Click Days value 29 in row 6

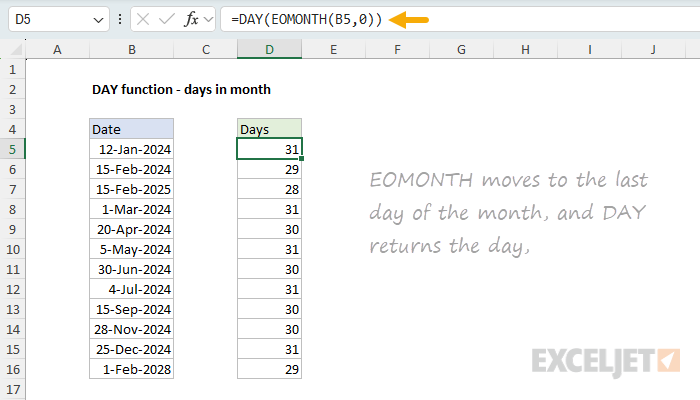click(270, 170)
